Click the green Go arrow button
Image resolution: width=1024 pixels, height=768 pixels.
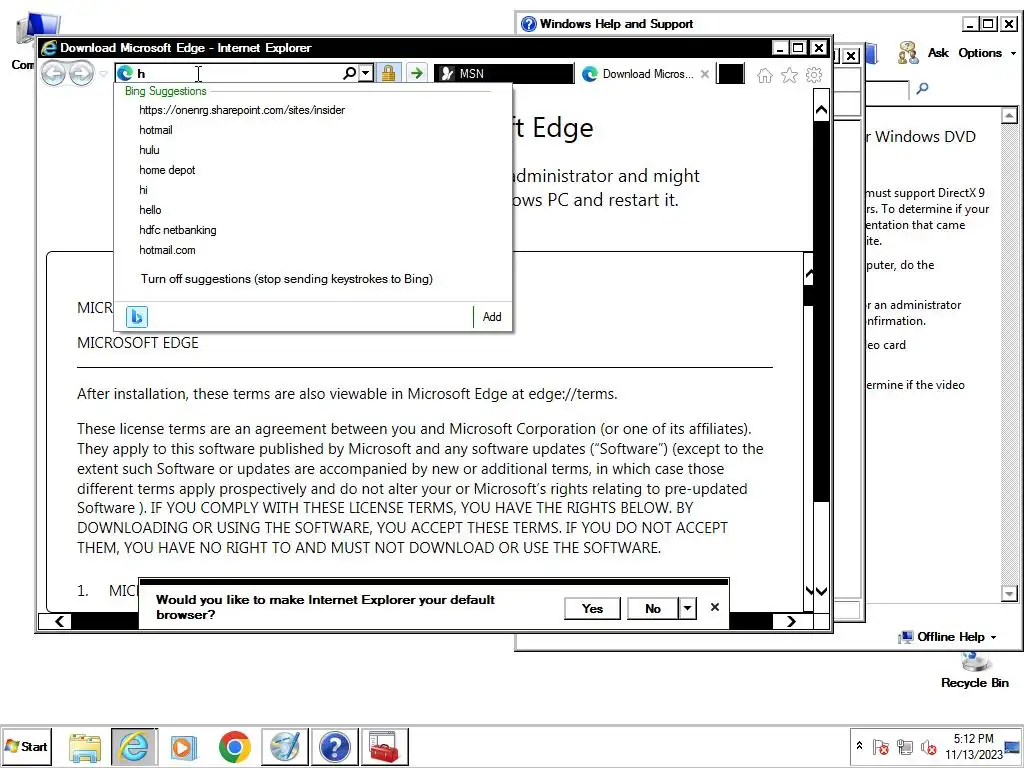(x=417, y=73)
